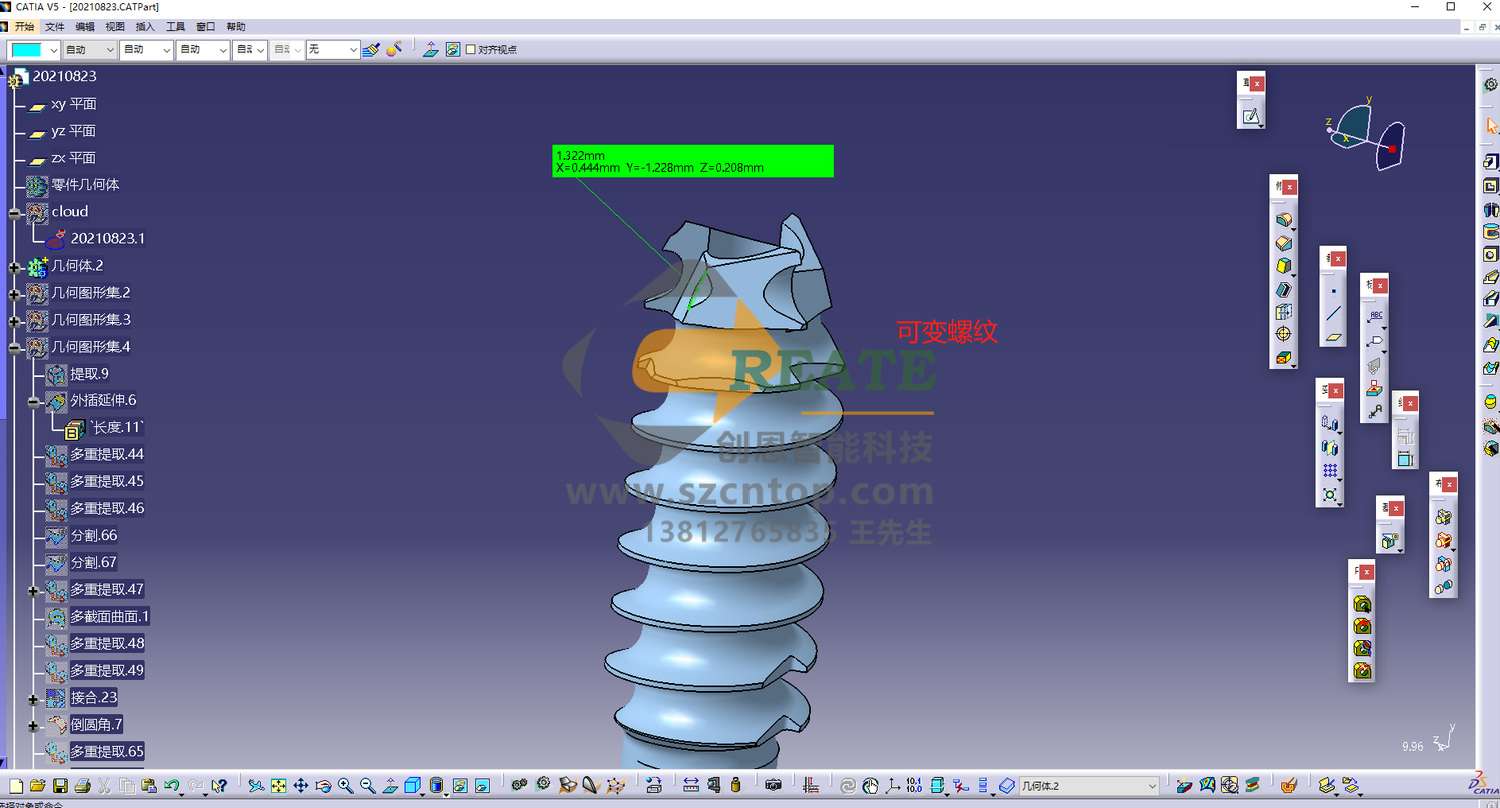The height and width of the screenshot is (808, 1500).
Task: Expand the 接合.23 node
Action: (34, 698)
